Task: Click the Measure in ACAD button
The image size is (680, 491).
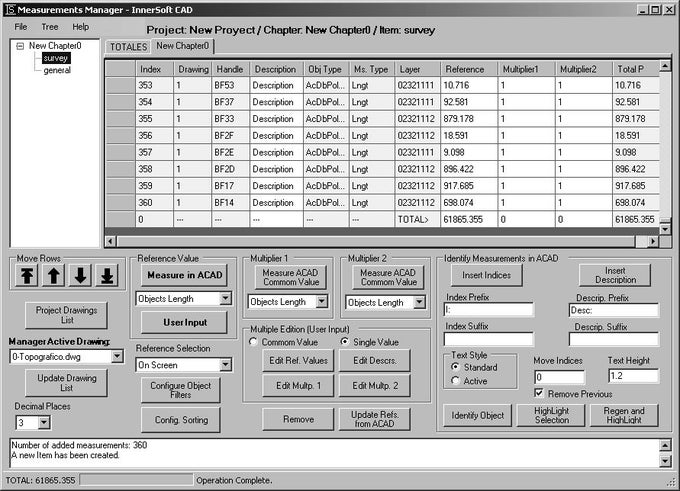Action: click(184, 275)
